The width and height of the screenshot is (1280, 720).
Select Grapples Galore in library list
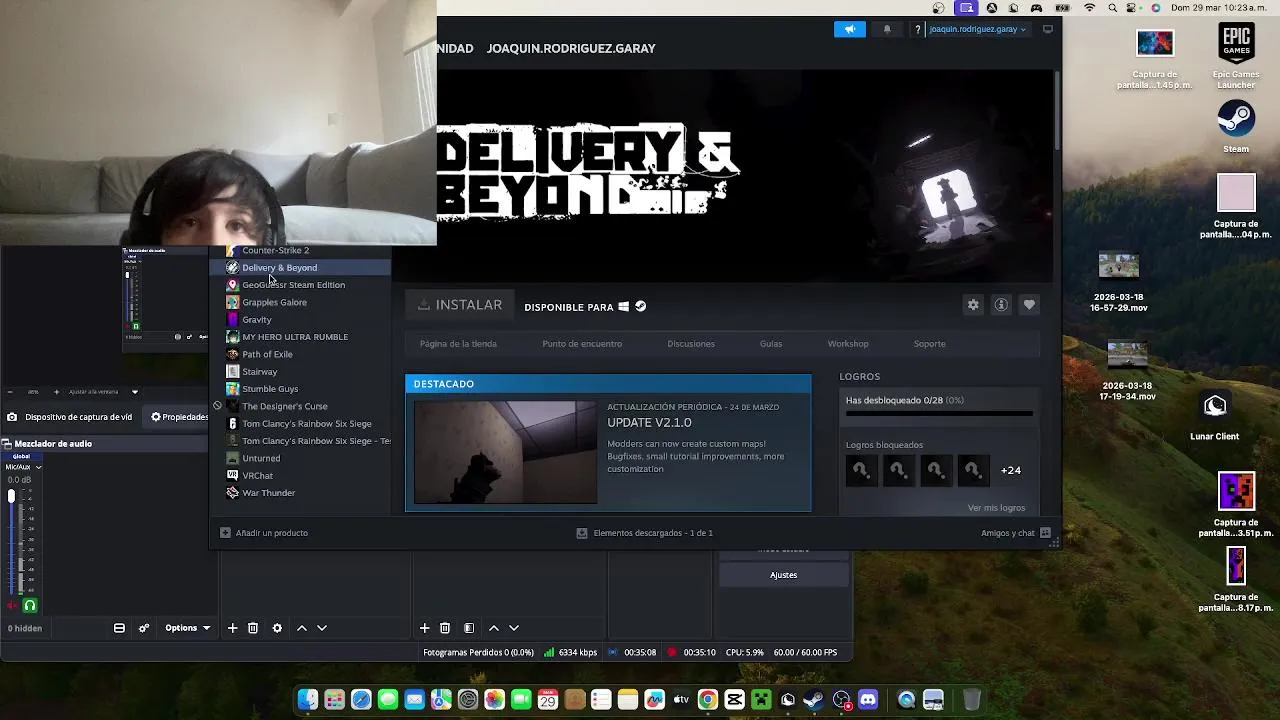300,302
